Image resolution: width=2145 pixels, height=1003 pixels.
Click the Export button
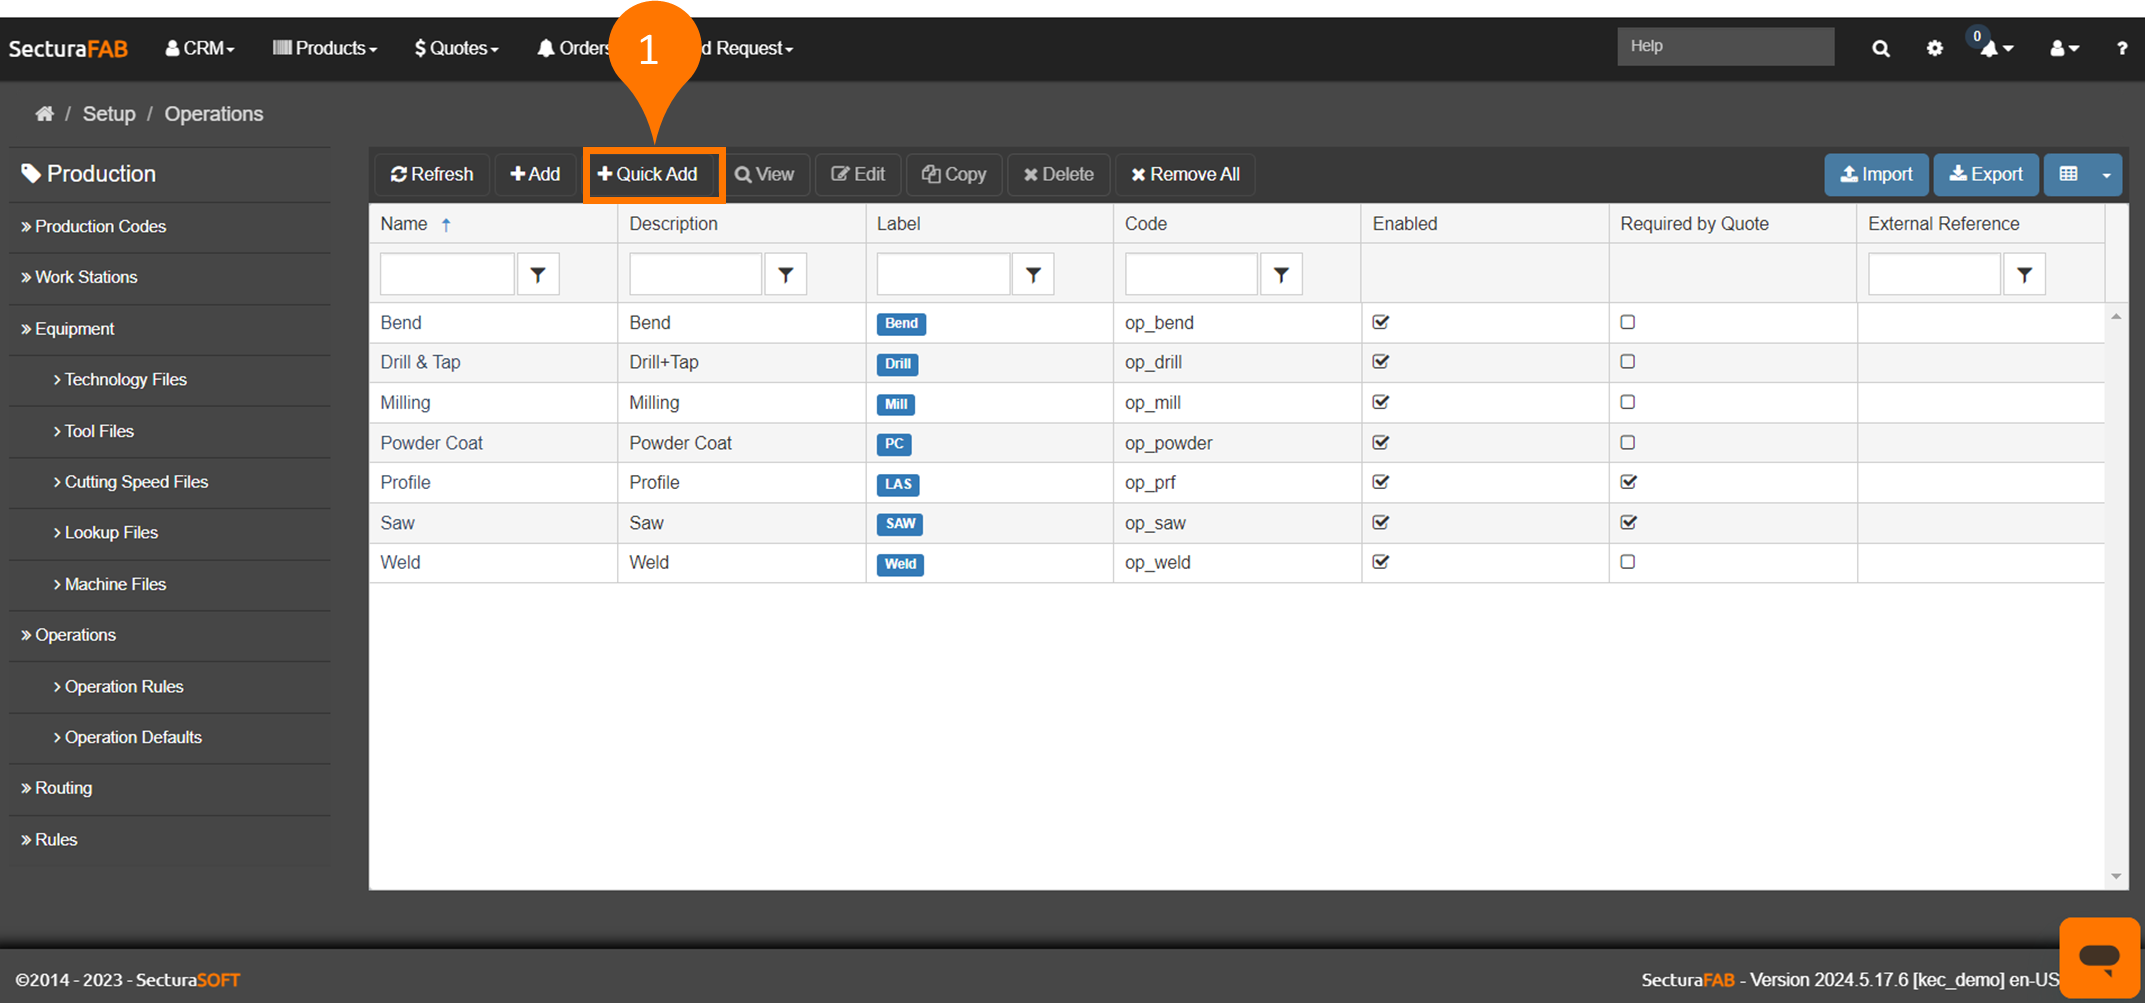click(1985, 175)
